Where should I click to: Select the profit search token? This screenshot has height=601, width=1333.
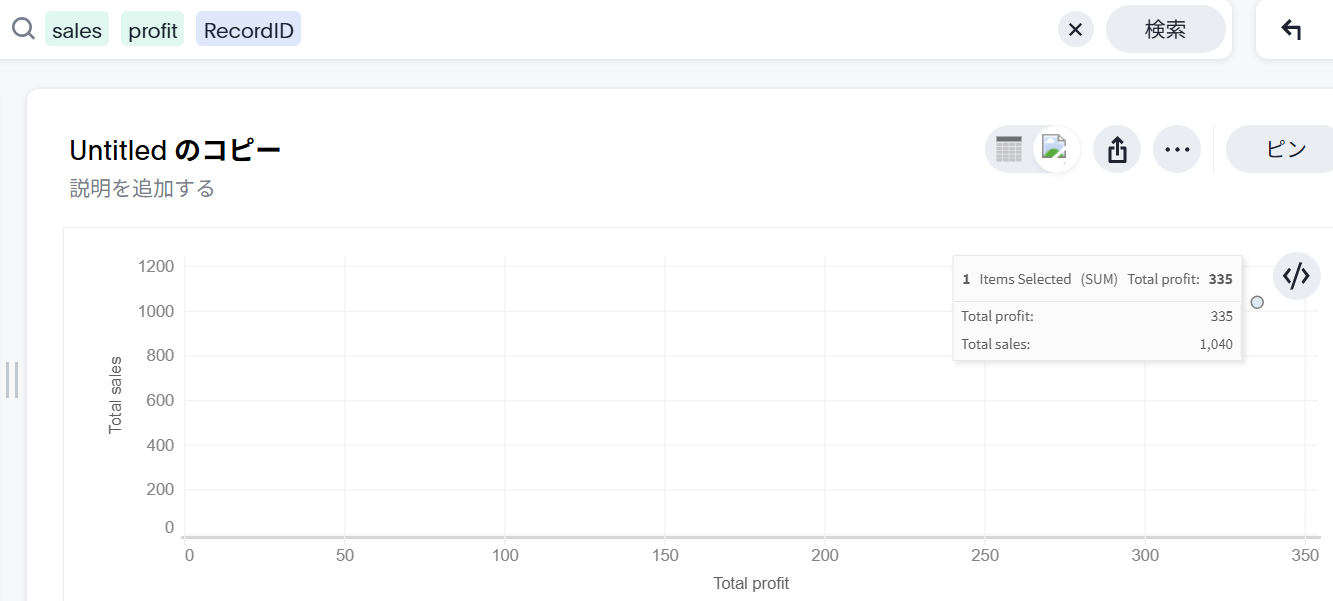153,30
